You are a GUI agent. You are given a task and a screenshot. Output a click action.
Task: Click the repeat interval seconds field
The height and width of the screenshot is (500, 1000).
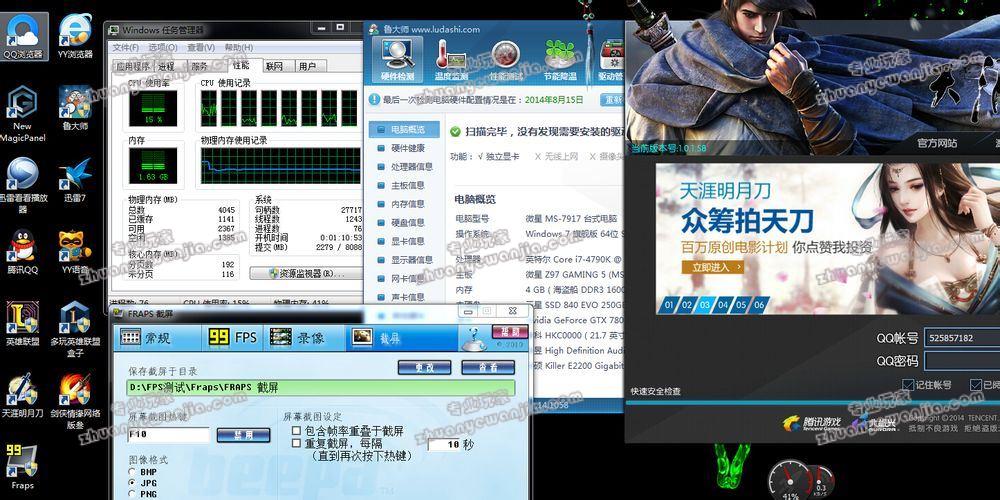click(x=443, y=445)
